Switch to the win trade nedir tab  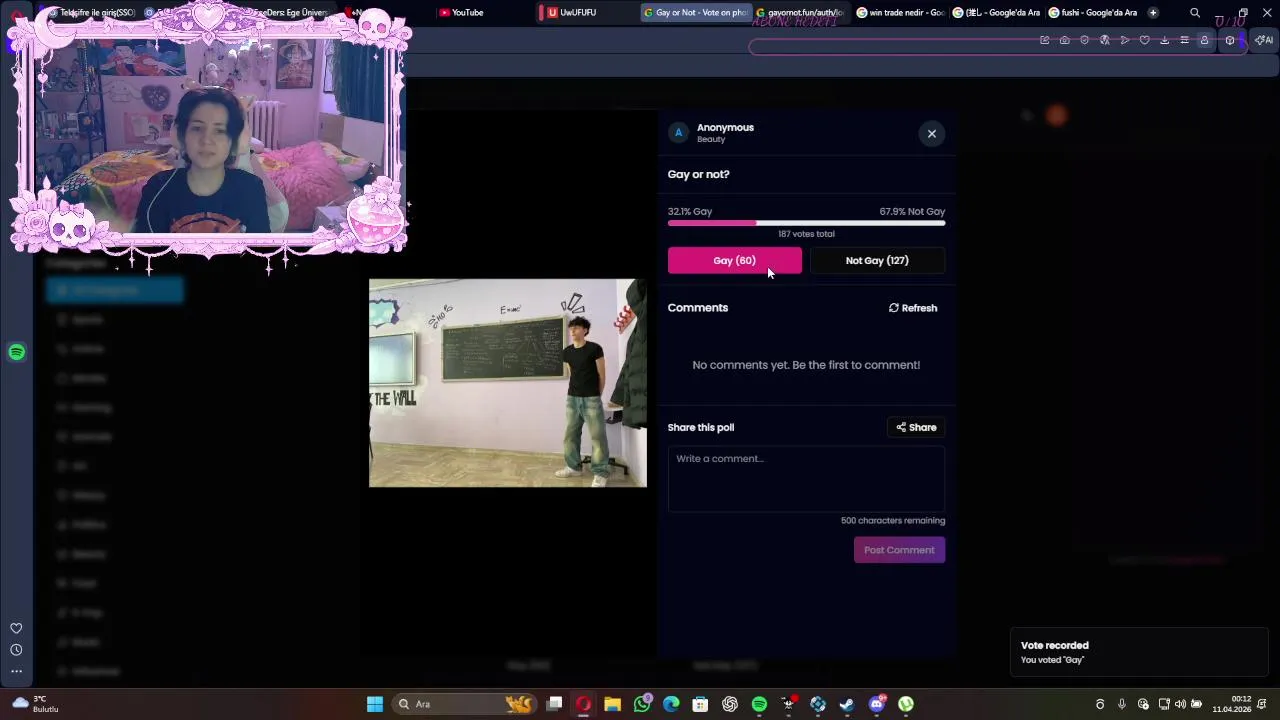click(x=900, y=13)
